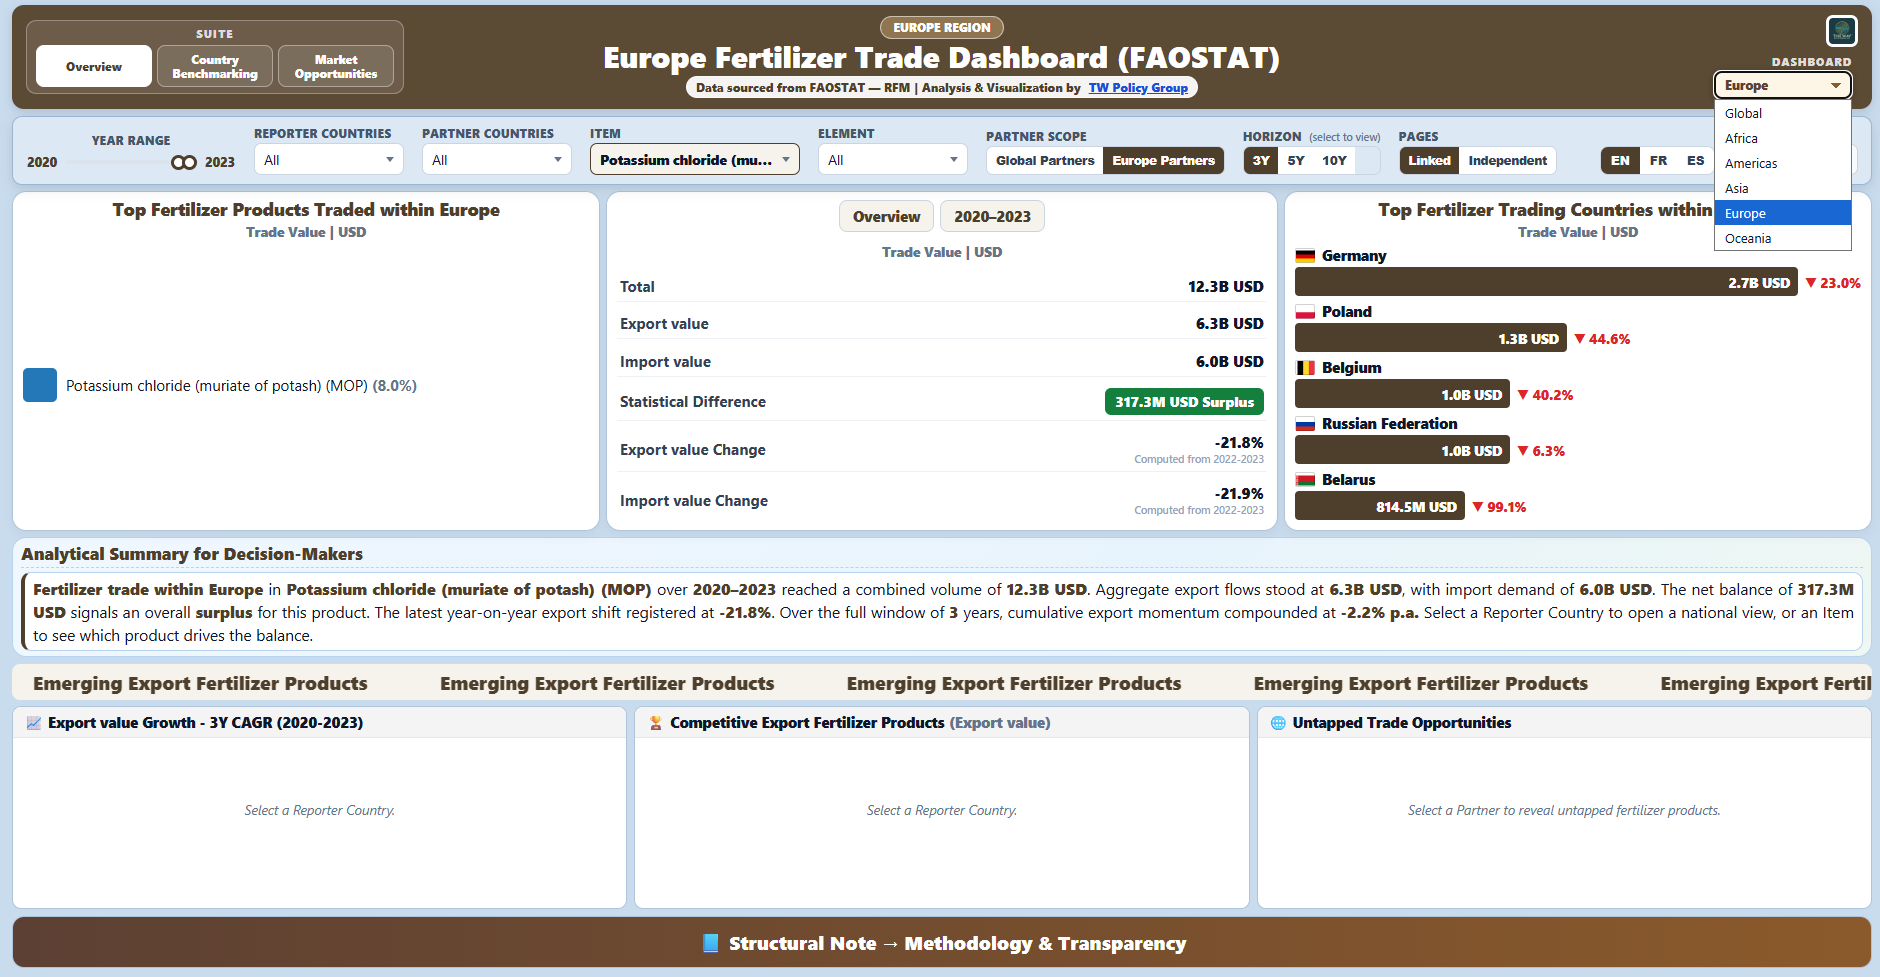Click the 40.2% change figure for Belgium
1880x977 pixels.
(x=1553, y=395)
